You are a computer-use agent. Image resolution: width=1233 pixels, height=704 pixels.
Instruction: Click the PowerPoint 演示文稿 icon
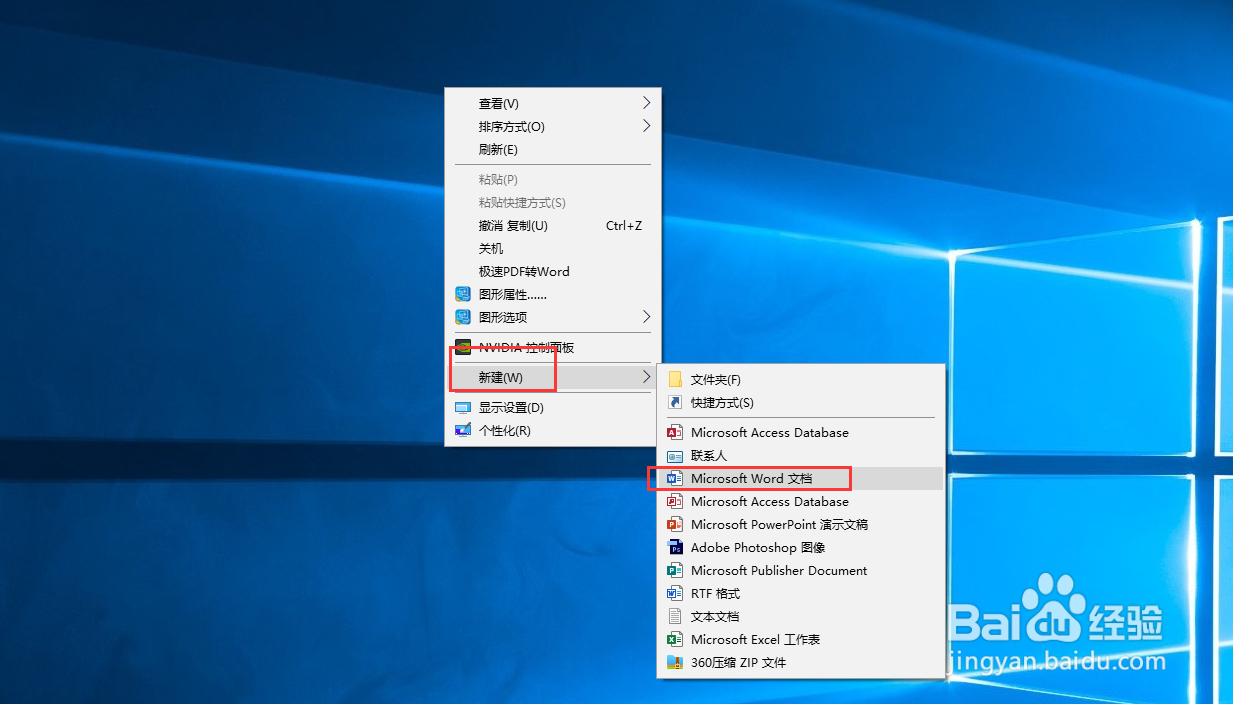(x=675, y=525)
